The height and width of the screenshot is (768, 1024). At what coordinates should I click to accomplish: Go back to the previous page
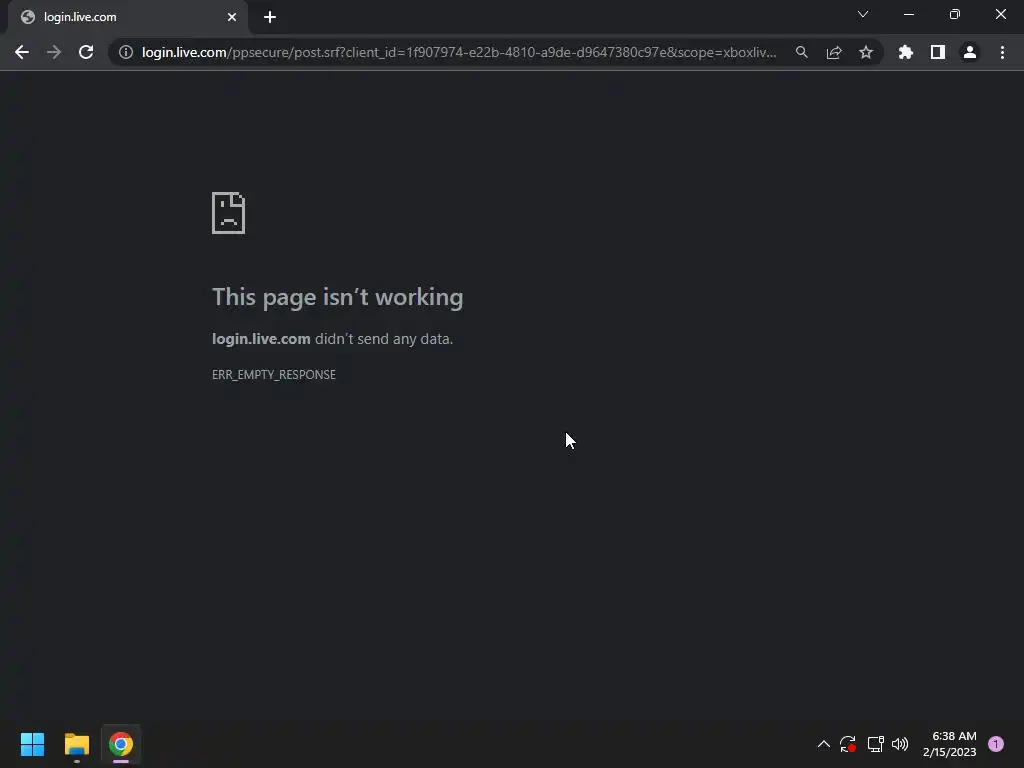[22, 52]
